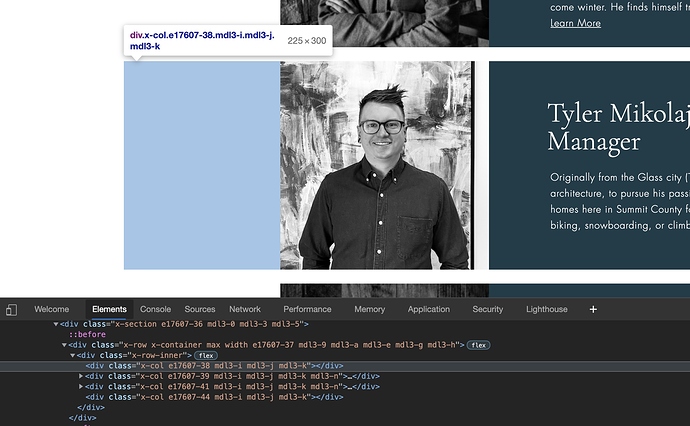This screenshot has height=426, width=690.
Task: Switch to the Console tab
Action: point(155,310)
